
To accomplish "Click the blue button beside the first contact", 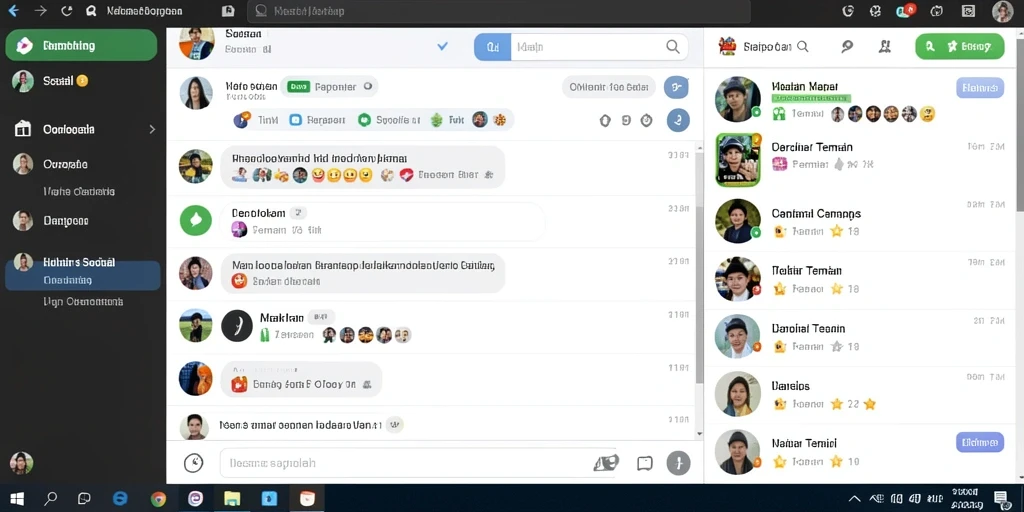I will (980, 88).
